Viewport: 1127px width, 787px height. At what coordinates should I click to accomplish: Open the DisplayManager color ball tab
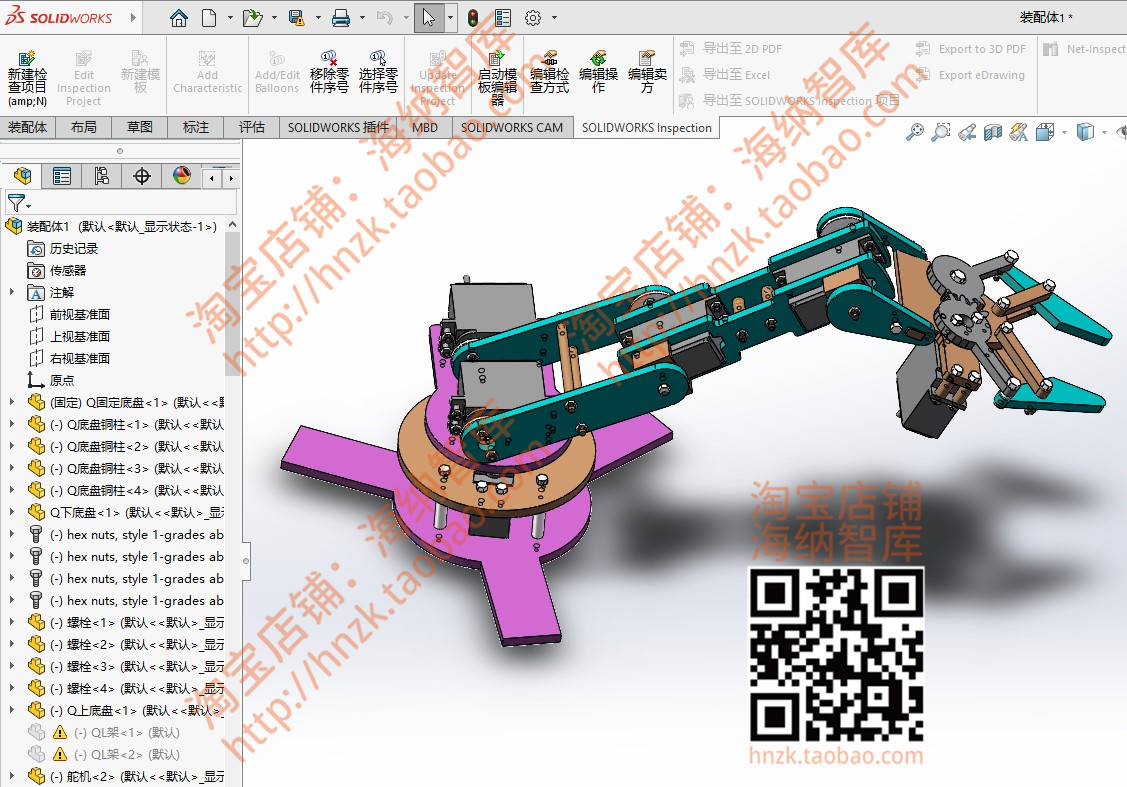(x=182, y=175)
